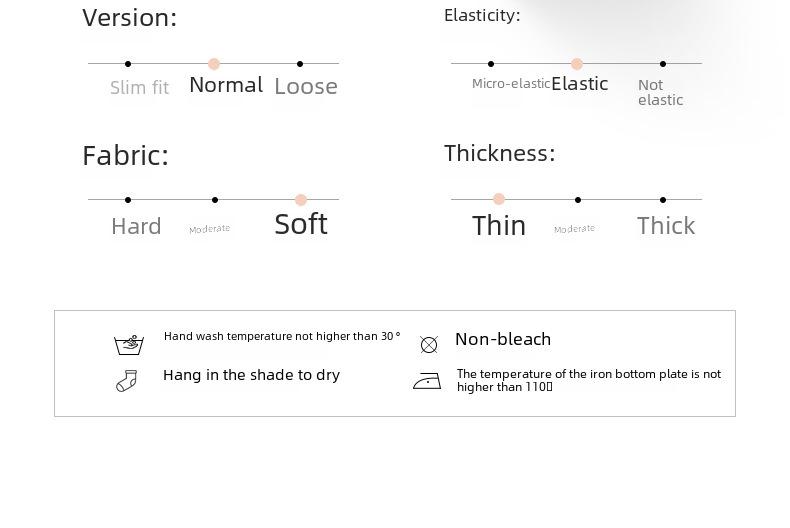
Task: Click the highlighted Thin marker on Thickness scale
Action: [x=499, y=199]
